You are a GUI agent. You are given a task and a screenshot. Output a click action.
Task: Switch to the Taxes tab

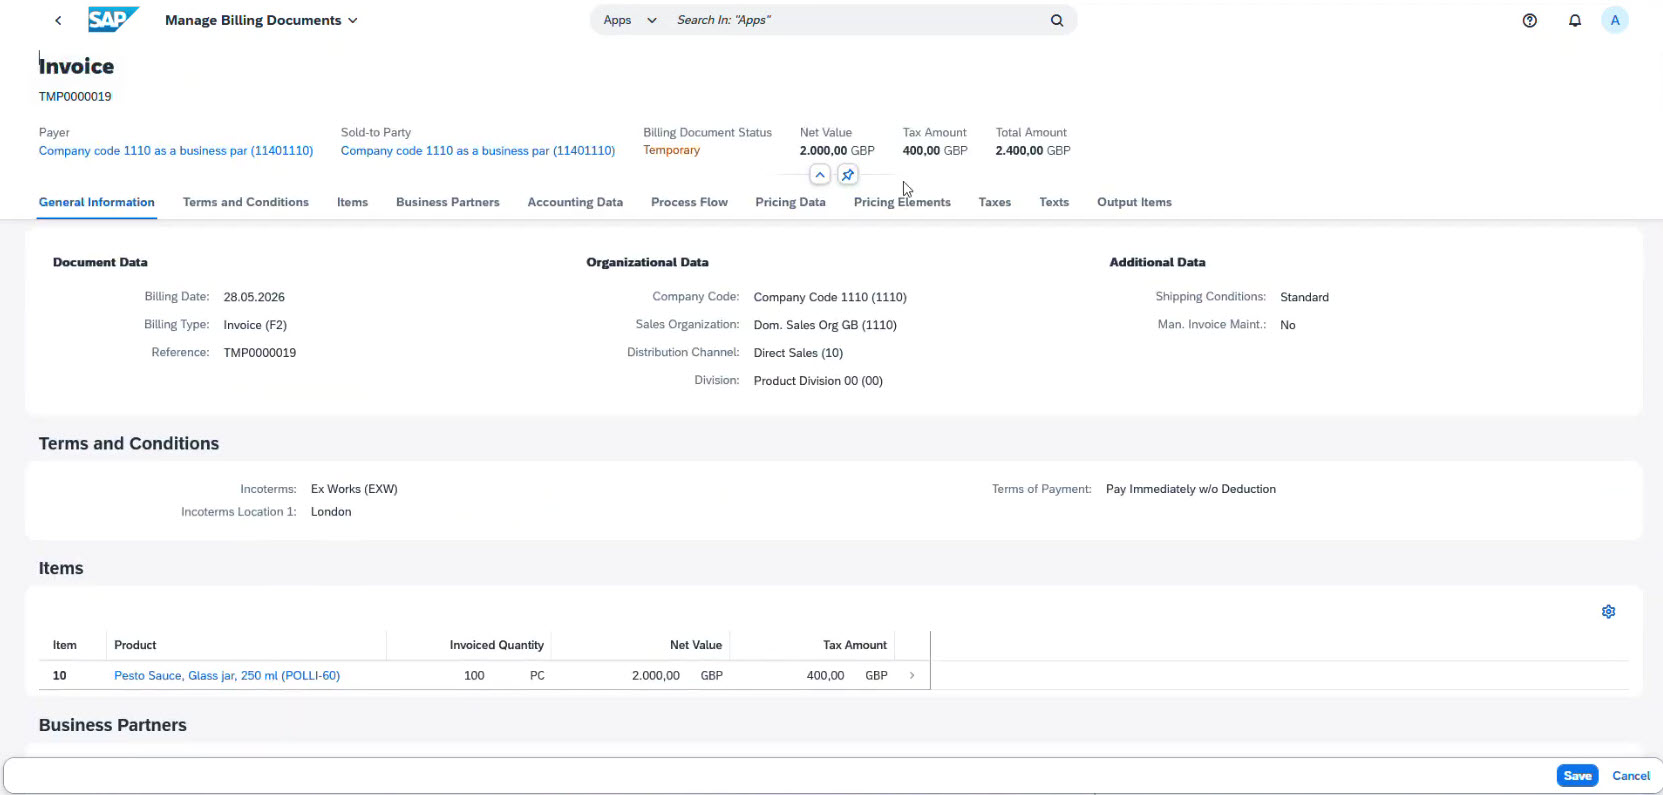click(x=995, y=202)
